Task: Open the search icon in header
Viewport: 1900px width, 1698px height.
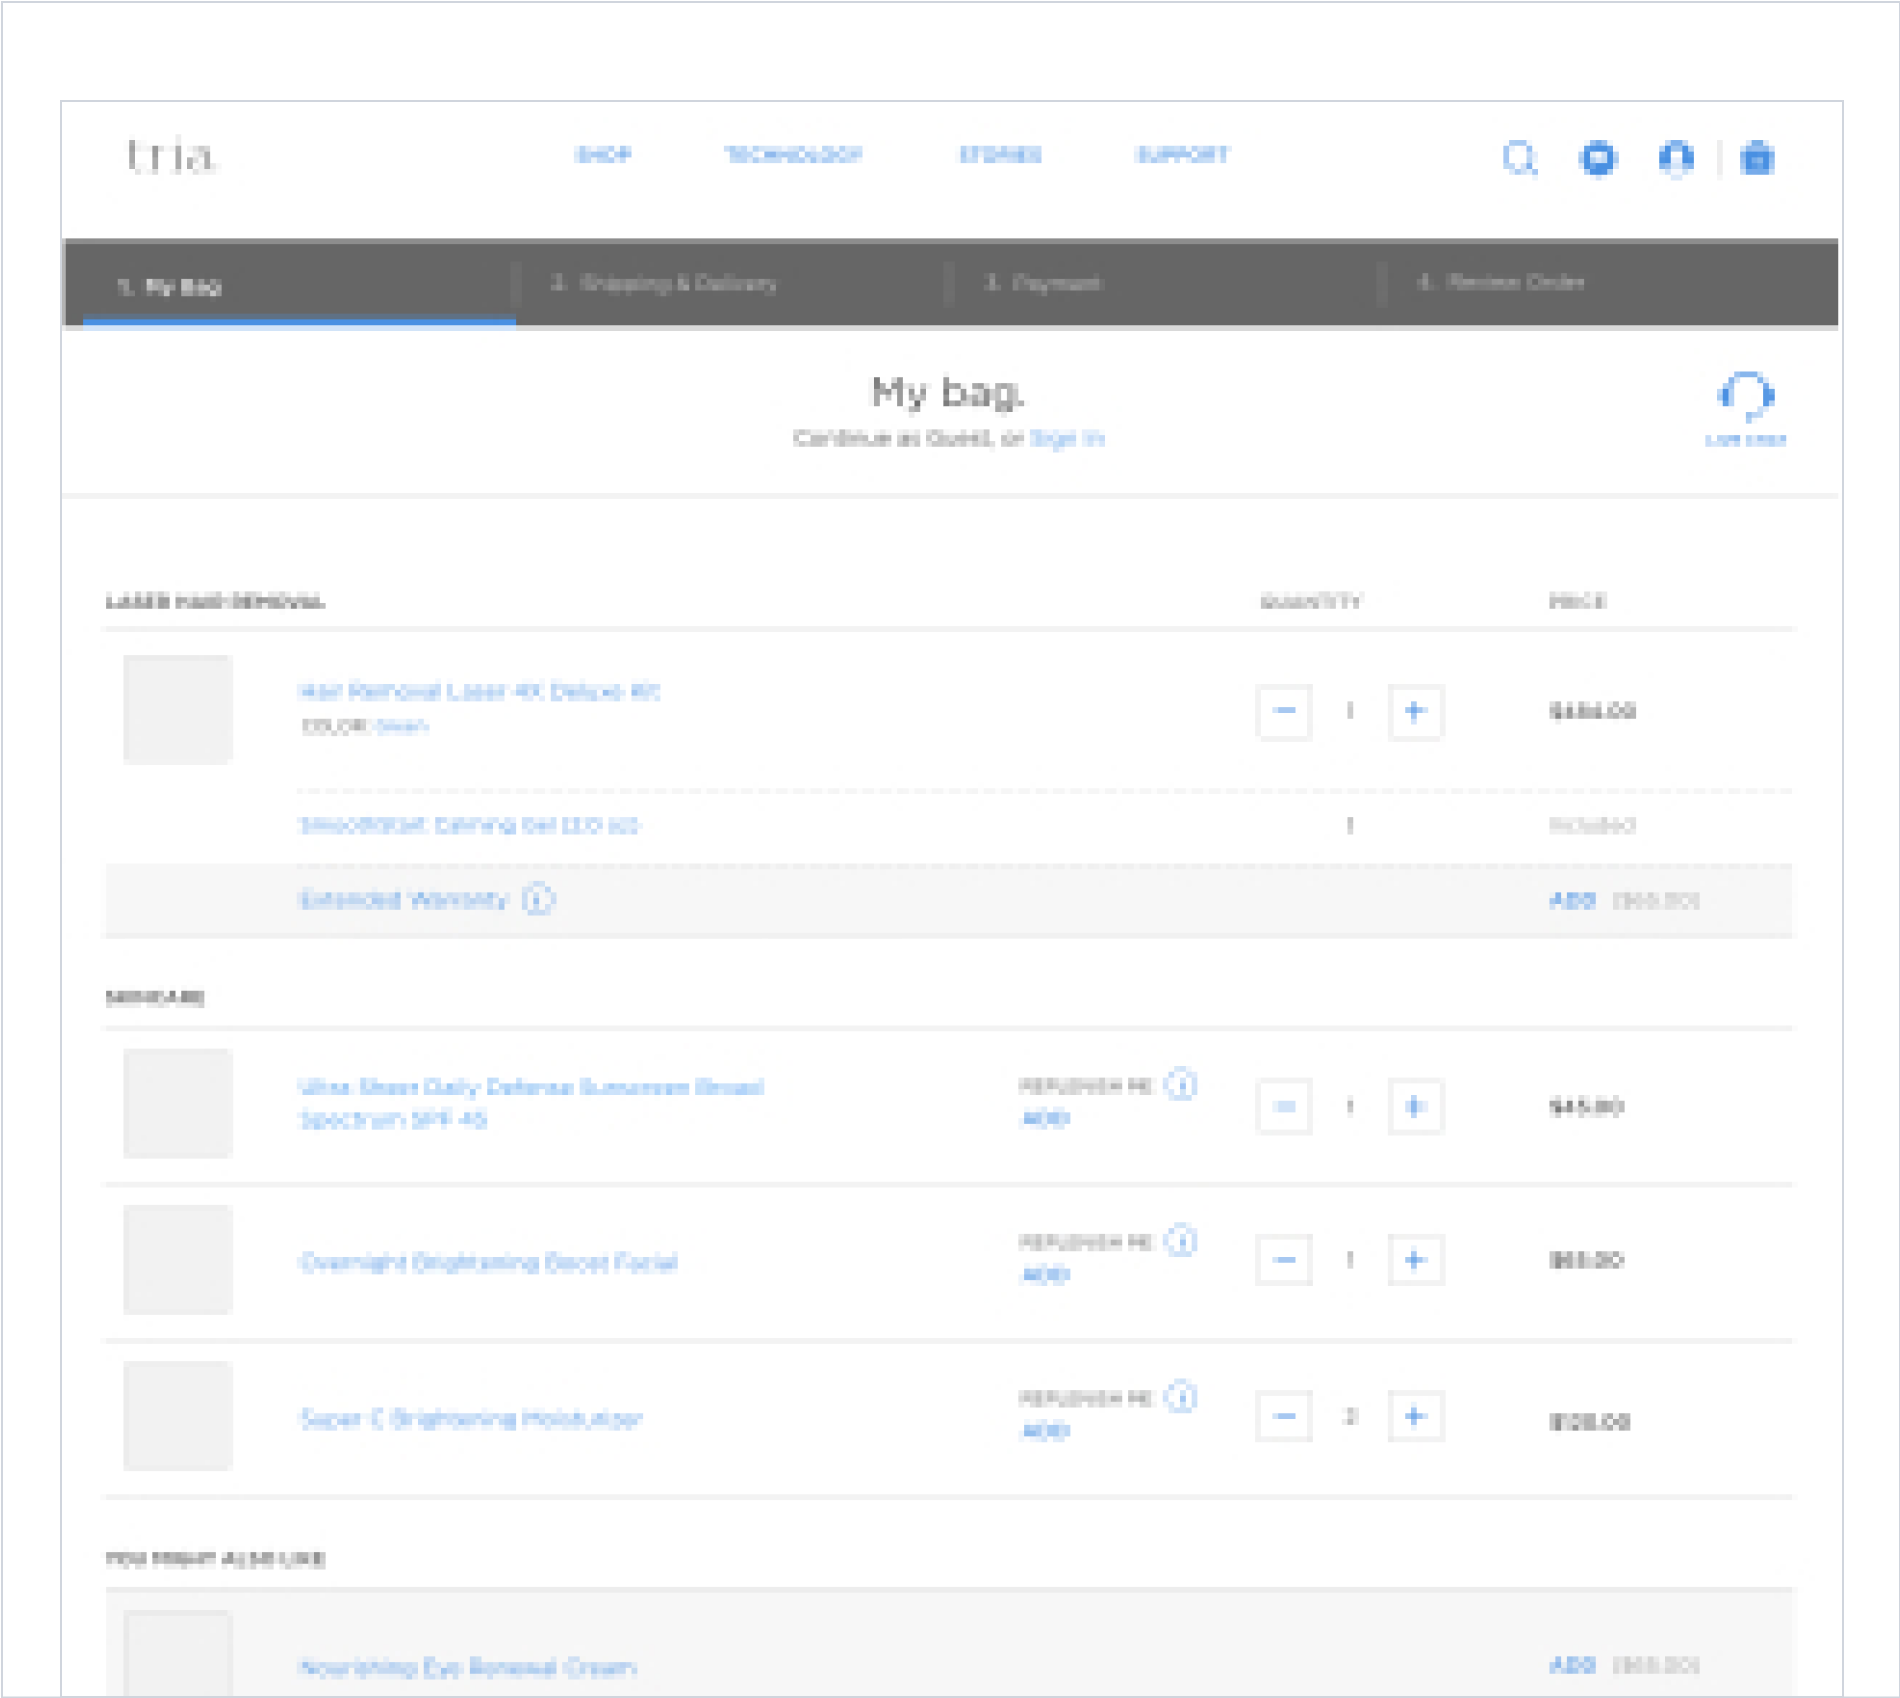Action: click(x=1520, y=158)
